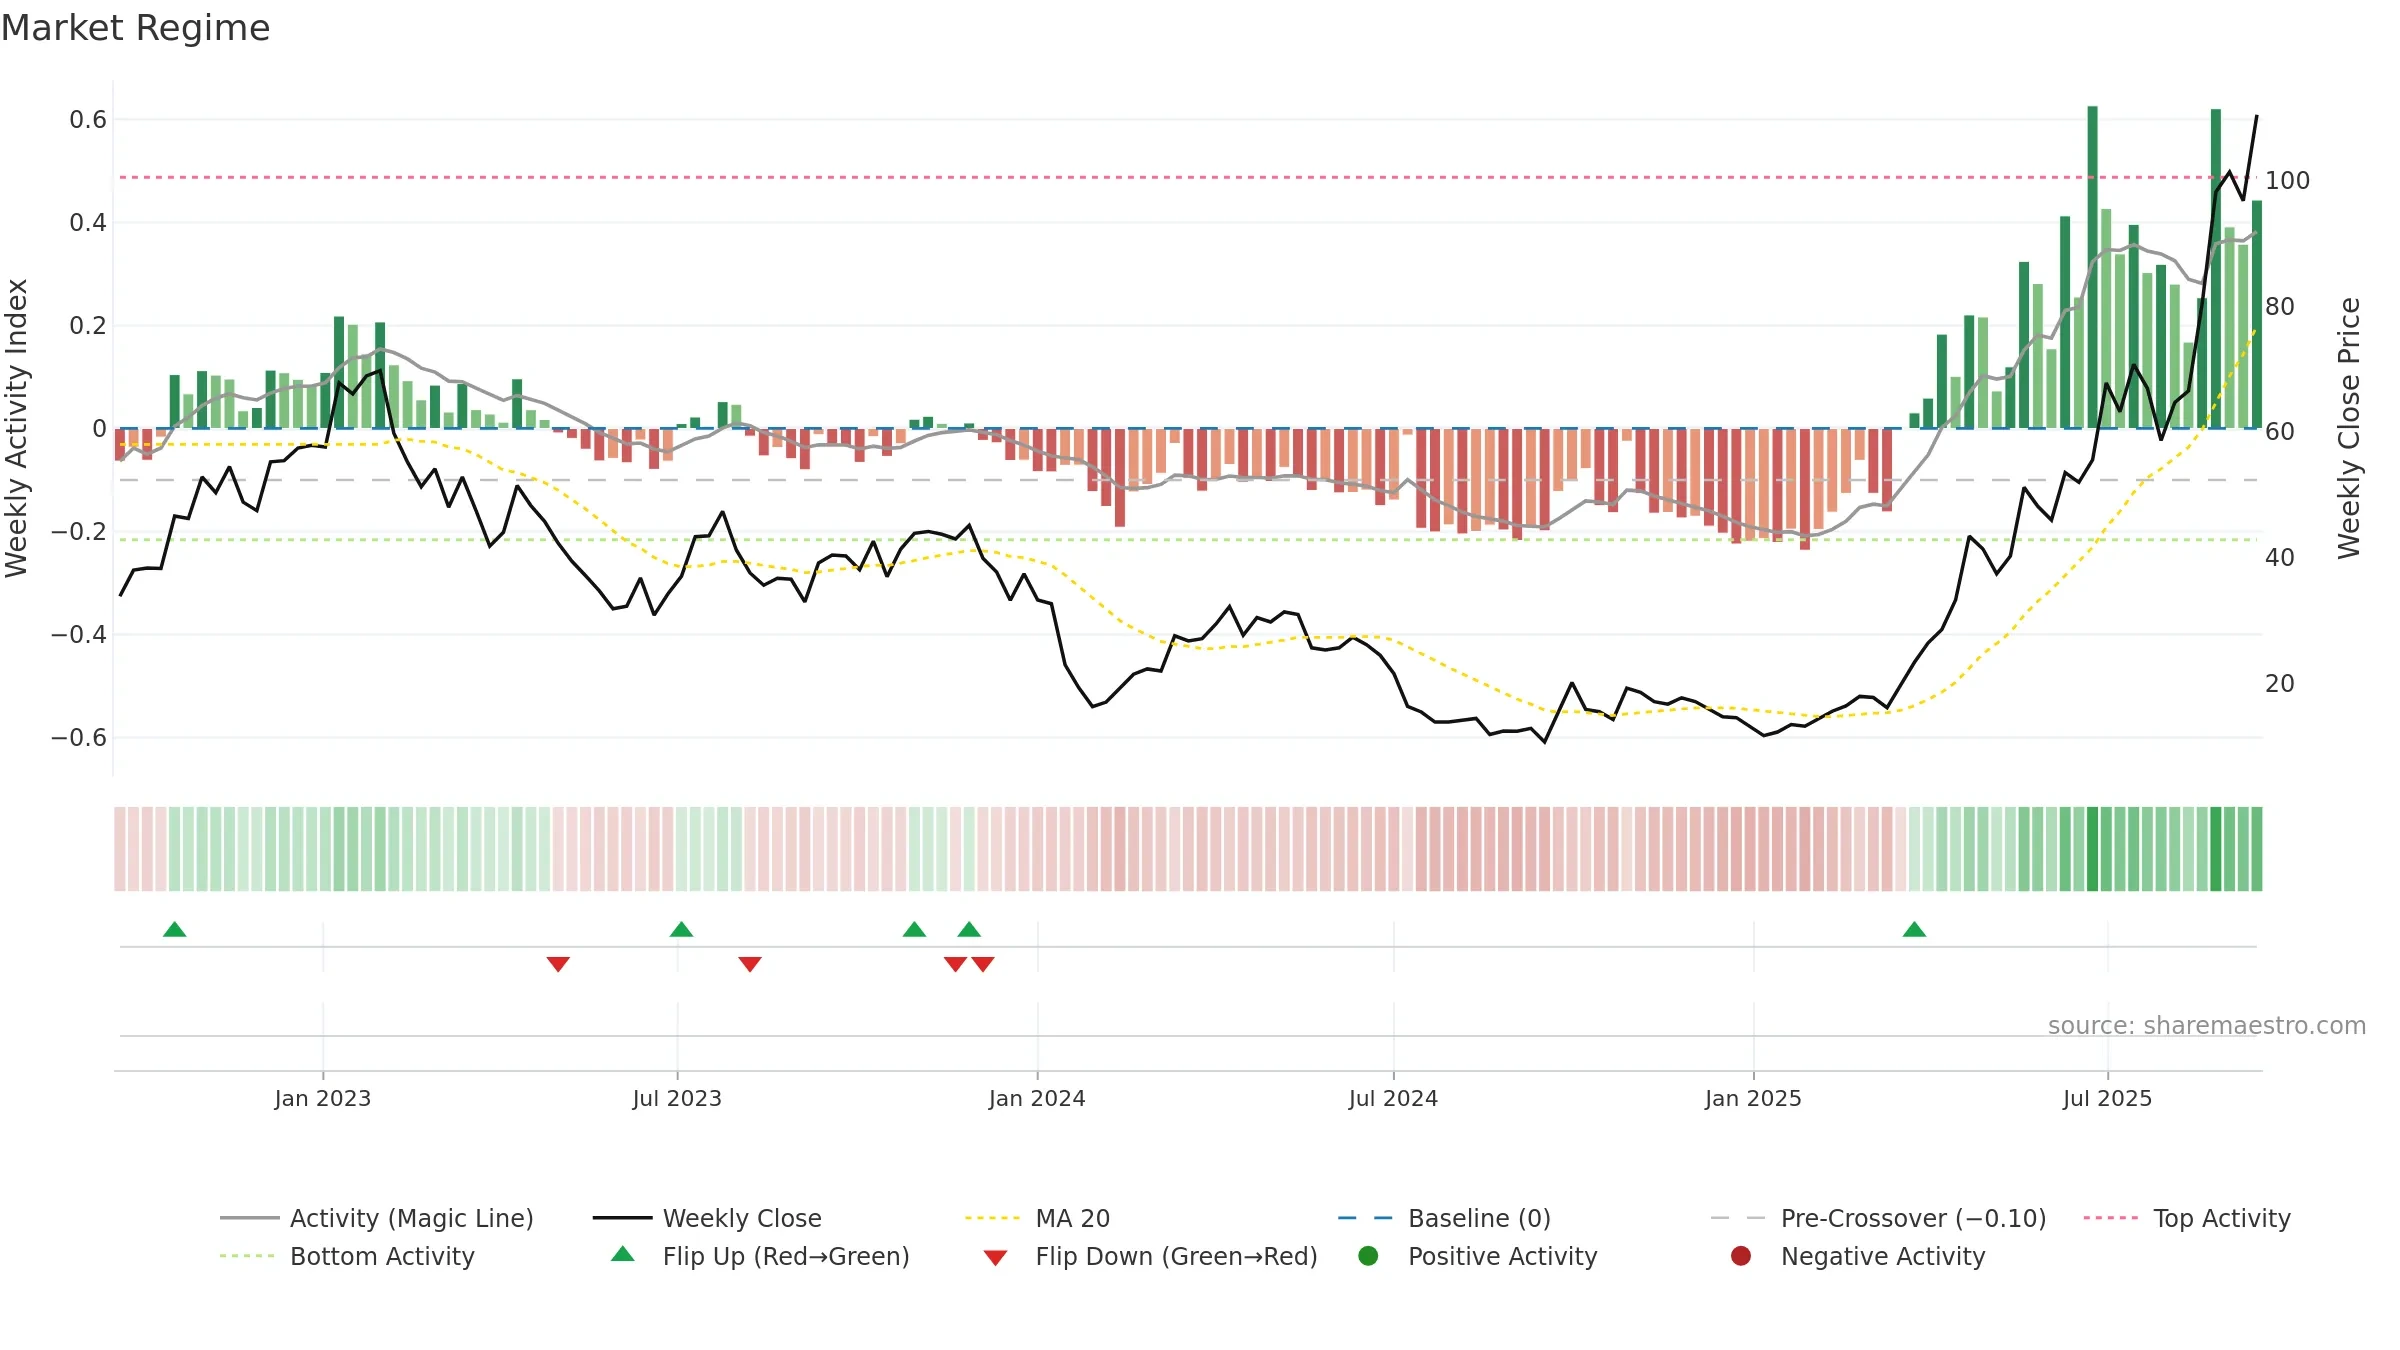
Task: Click the Jan 2023 axis label
Action: pyautogui.click(x=323, y=1098)
